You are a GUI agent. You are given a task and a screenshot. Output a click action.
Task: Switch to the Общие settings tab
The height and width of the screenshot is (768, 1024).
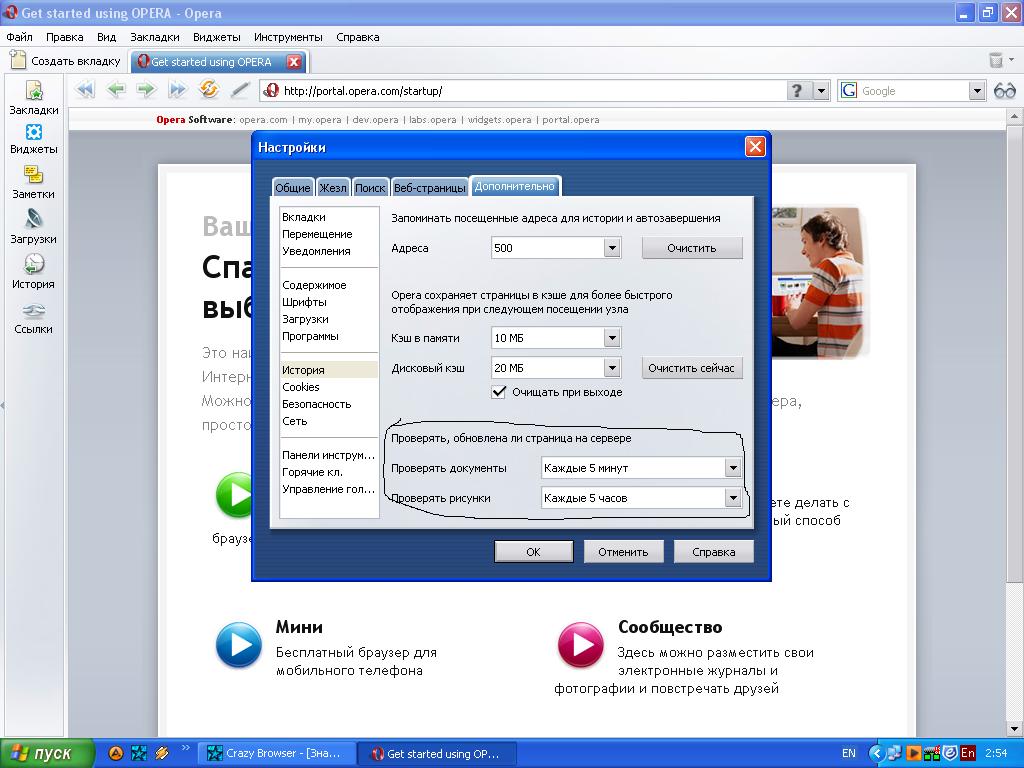point(293,187)
